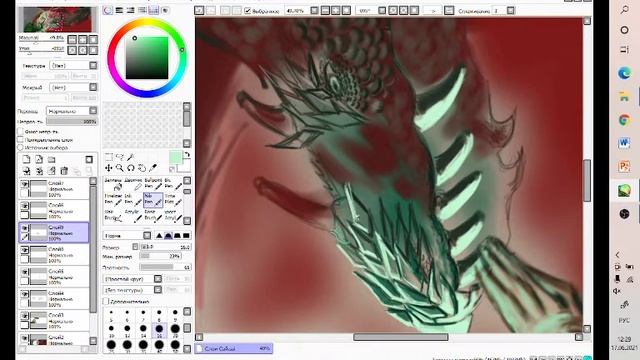Create a new layer folder
Screen dimensions: 640x360
51,160
